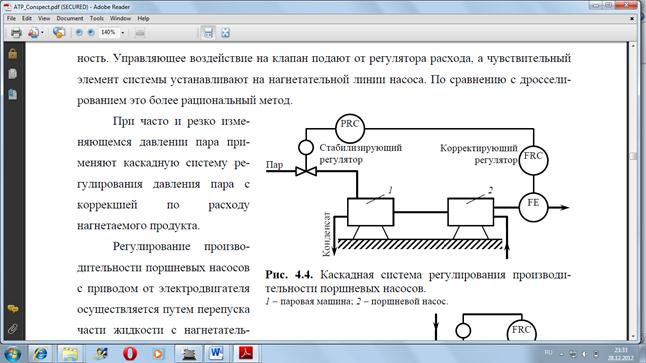Open Internet Explorer from taskbar
This screenshot has height=363, width=646.
[x=40, y=354]
